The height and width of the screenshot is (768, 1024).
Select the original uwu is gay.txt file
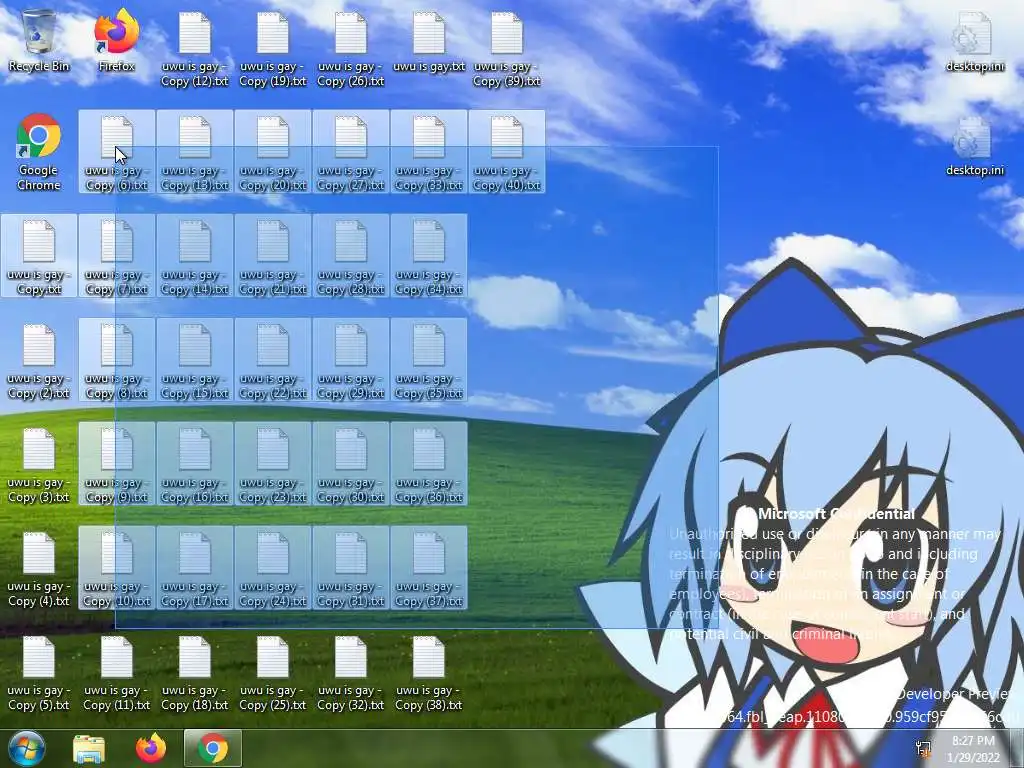(428, 41)
